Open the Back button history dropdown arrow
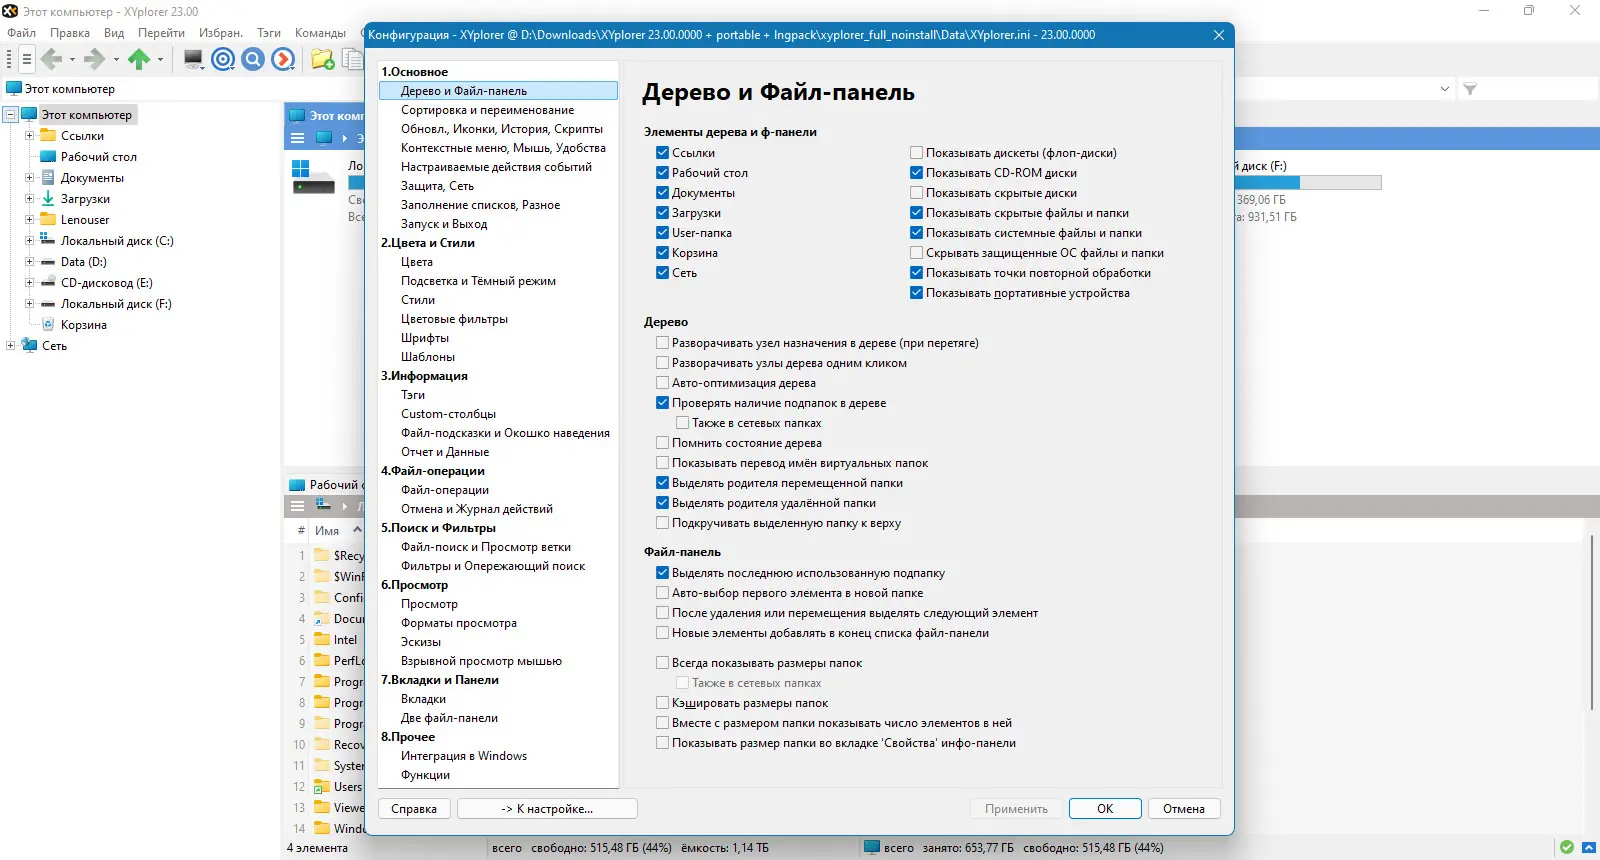1600x860 pixels. [72, 59]
